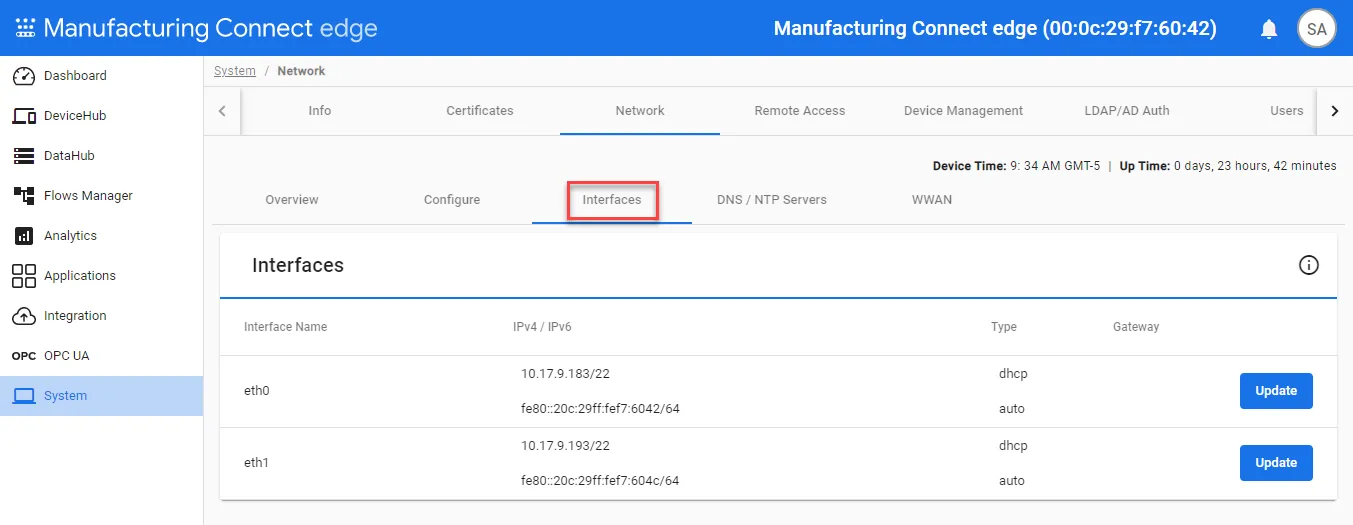This screenshot has height=525, width=1353.
Task: Open the app grid menu icon
Action: [25, 28]
